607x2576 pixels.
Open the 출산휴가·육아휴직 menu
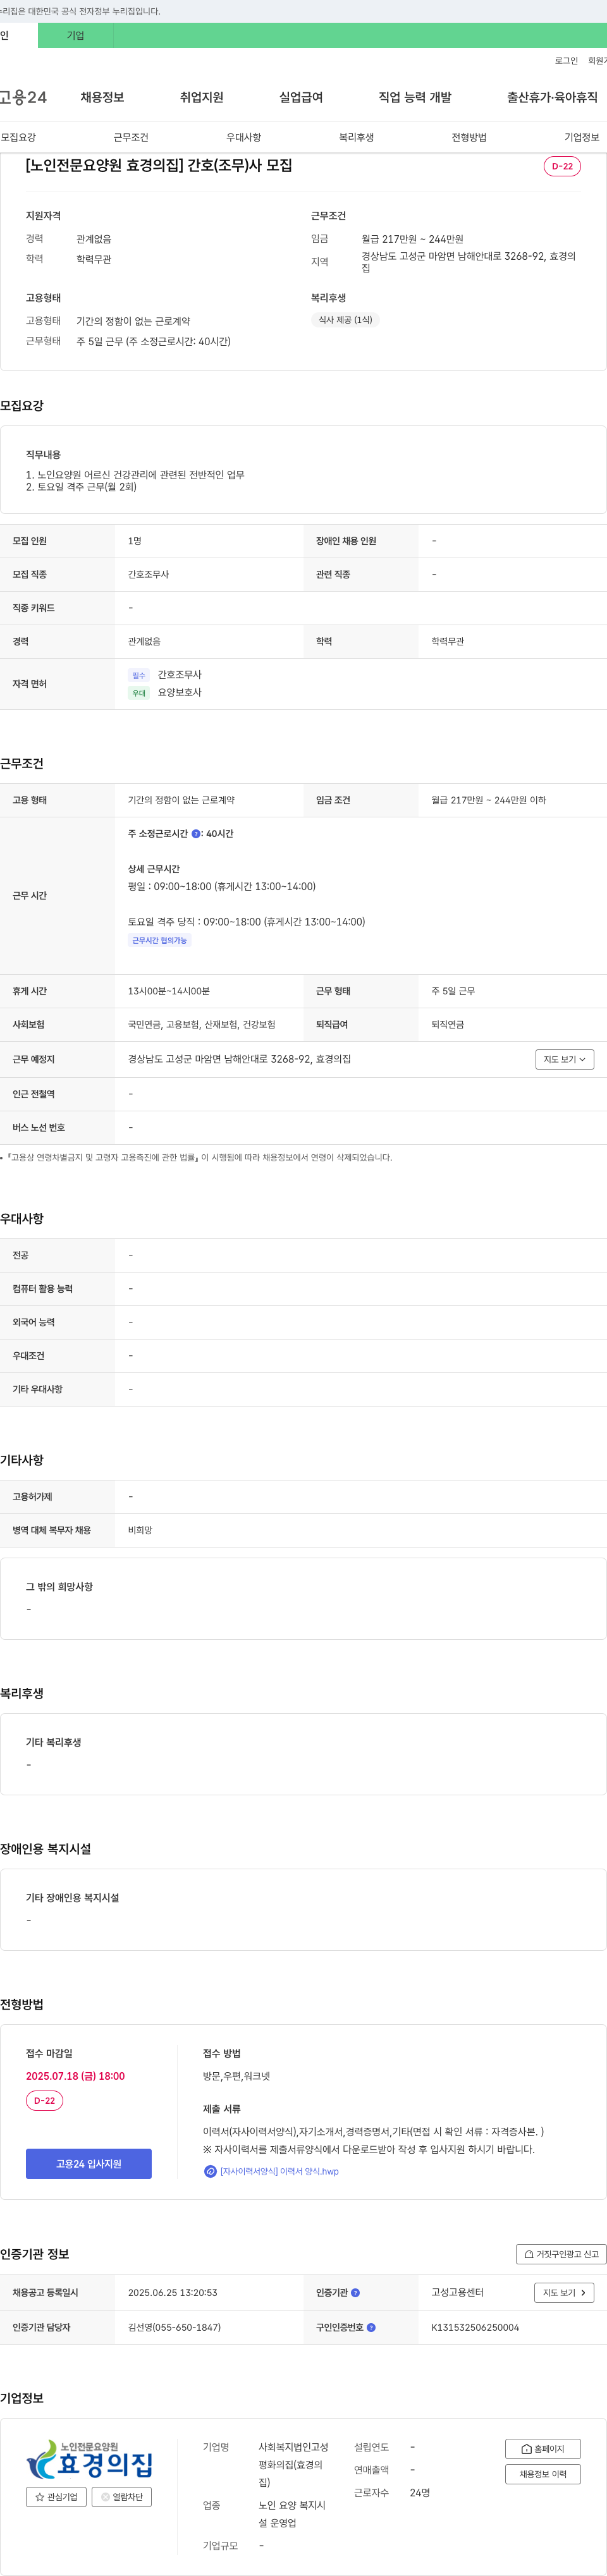(x=552, y=97)
